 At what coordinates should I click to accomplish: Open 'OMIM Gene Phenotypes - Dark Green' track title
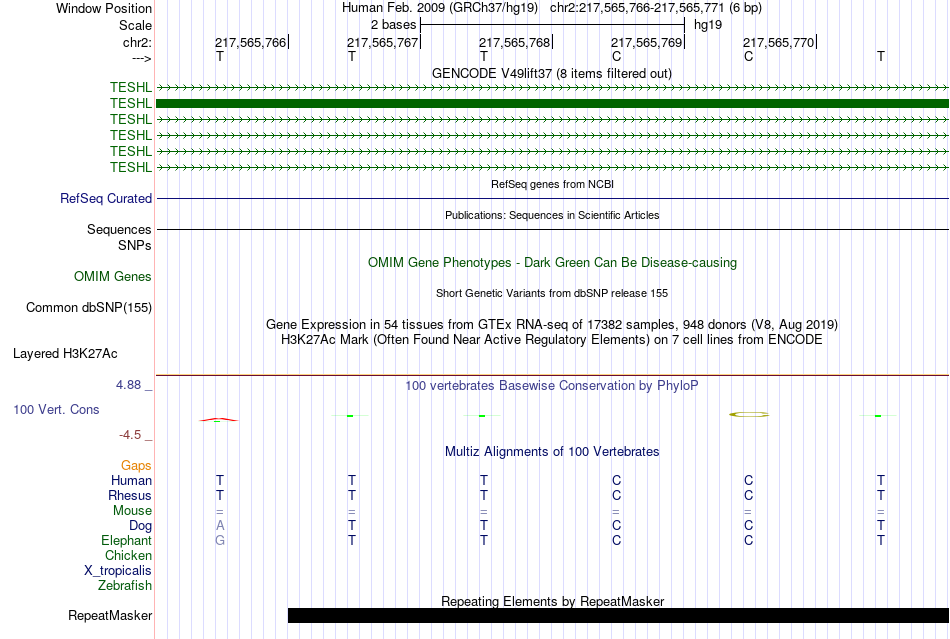[x=552, y=262]
